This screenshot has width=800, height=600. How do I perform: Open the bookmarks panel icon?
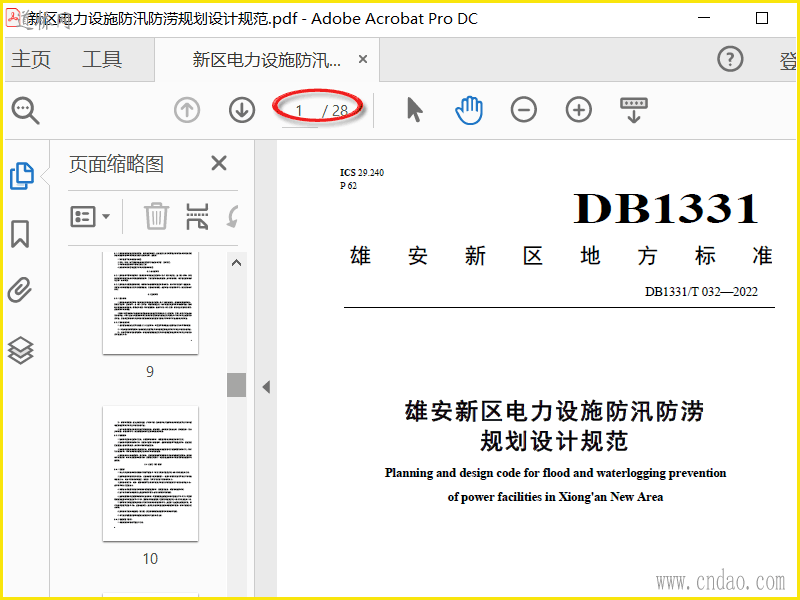click(20, 234)
